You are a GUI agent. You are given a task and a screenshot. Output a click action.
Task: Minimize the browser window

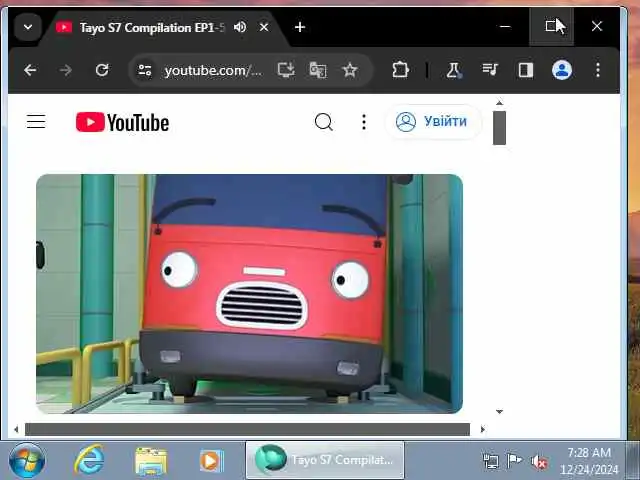[x=505, y=27]
